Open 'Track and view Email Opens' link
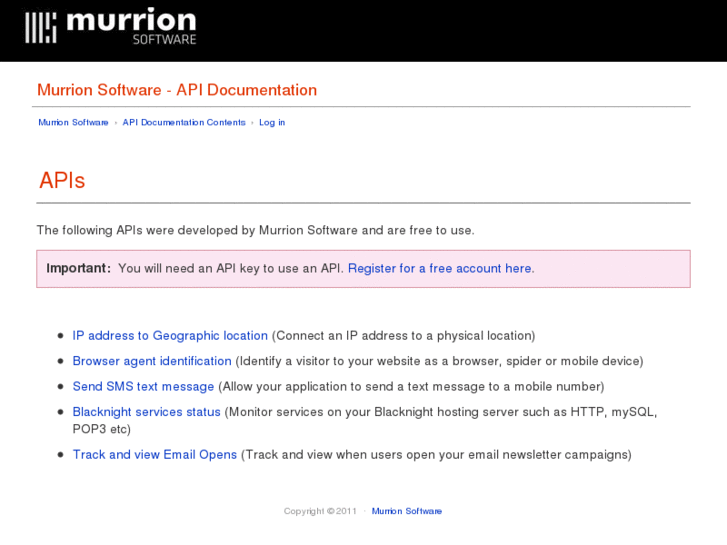Screen dimensions: 727x545 tap(155, 455)
